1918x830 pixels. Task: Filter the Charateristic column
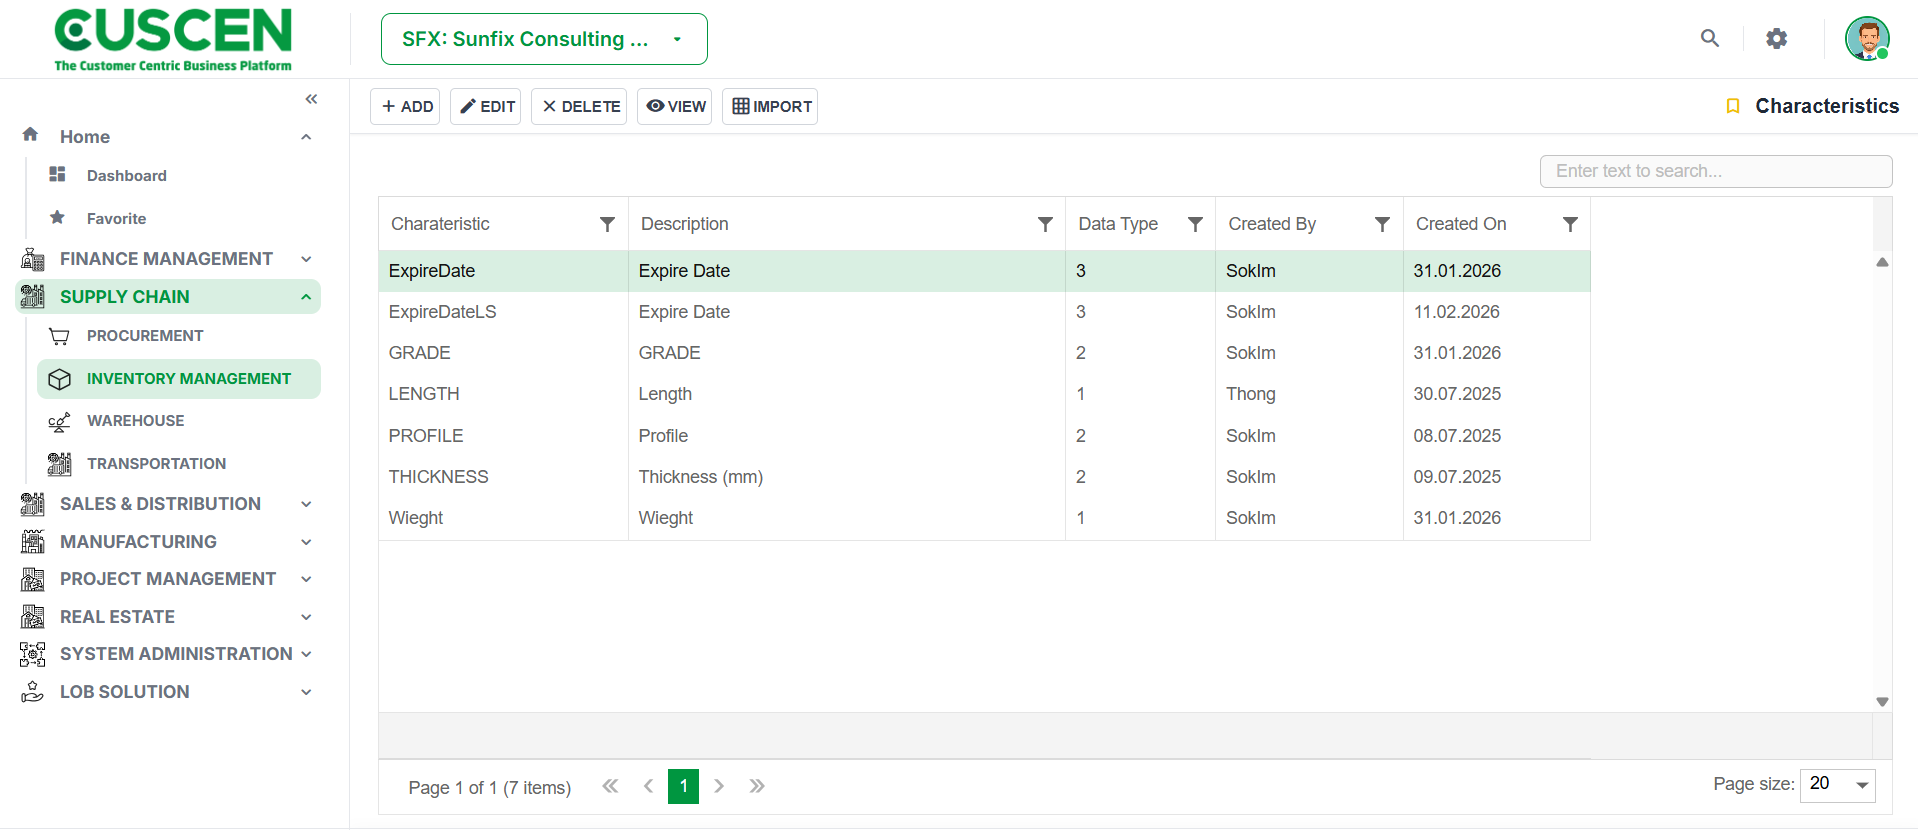coord(607,224)
